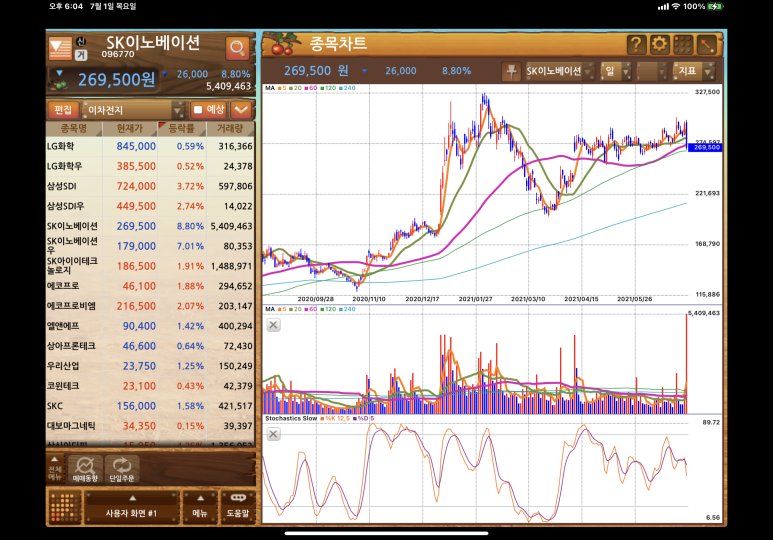Sort by 거래량 column header

(230, 129)
